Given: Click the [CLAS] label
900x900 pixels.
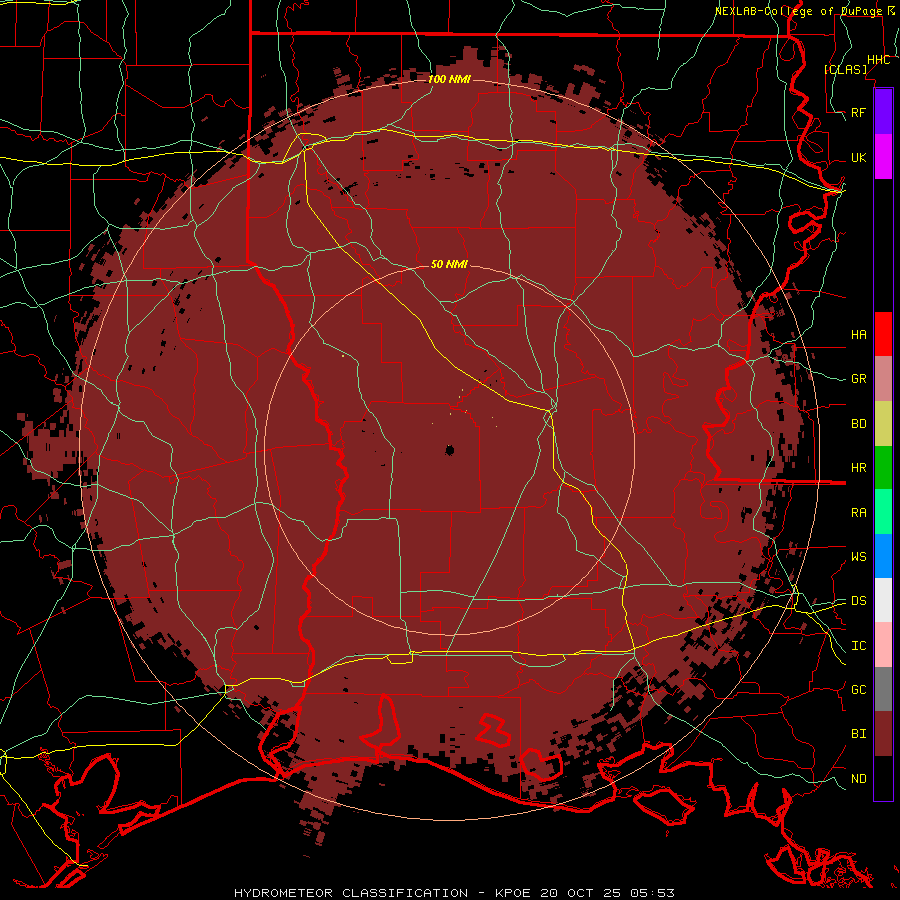Looking at the screenshot, I should pos(845,69).
